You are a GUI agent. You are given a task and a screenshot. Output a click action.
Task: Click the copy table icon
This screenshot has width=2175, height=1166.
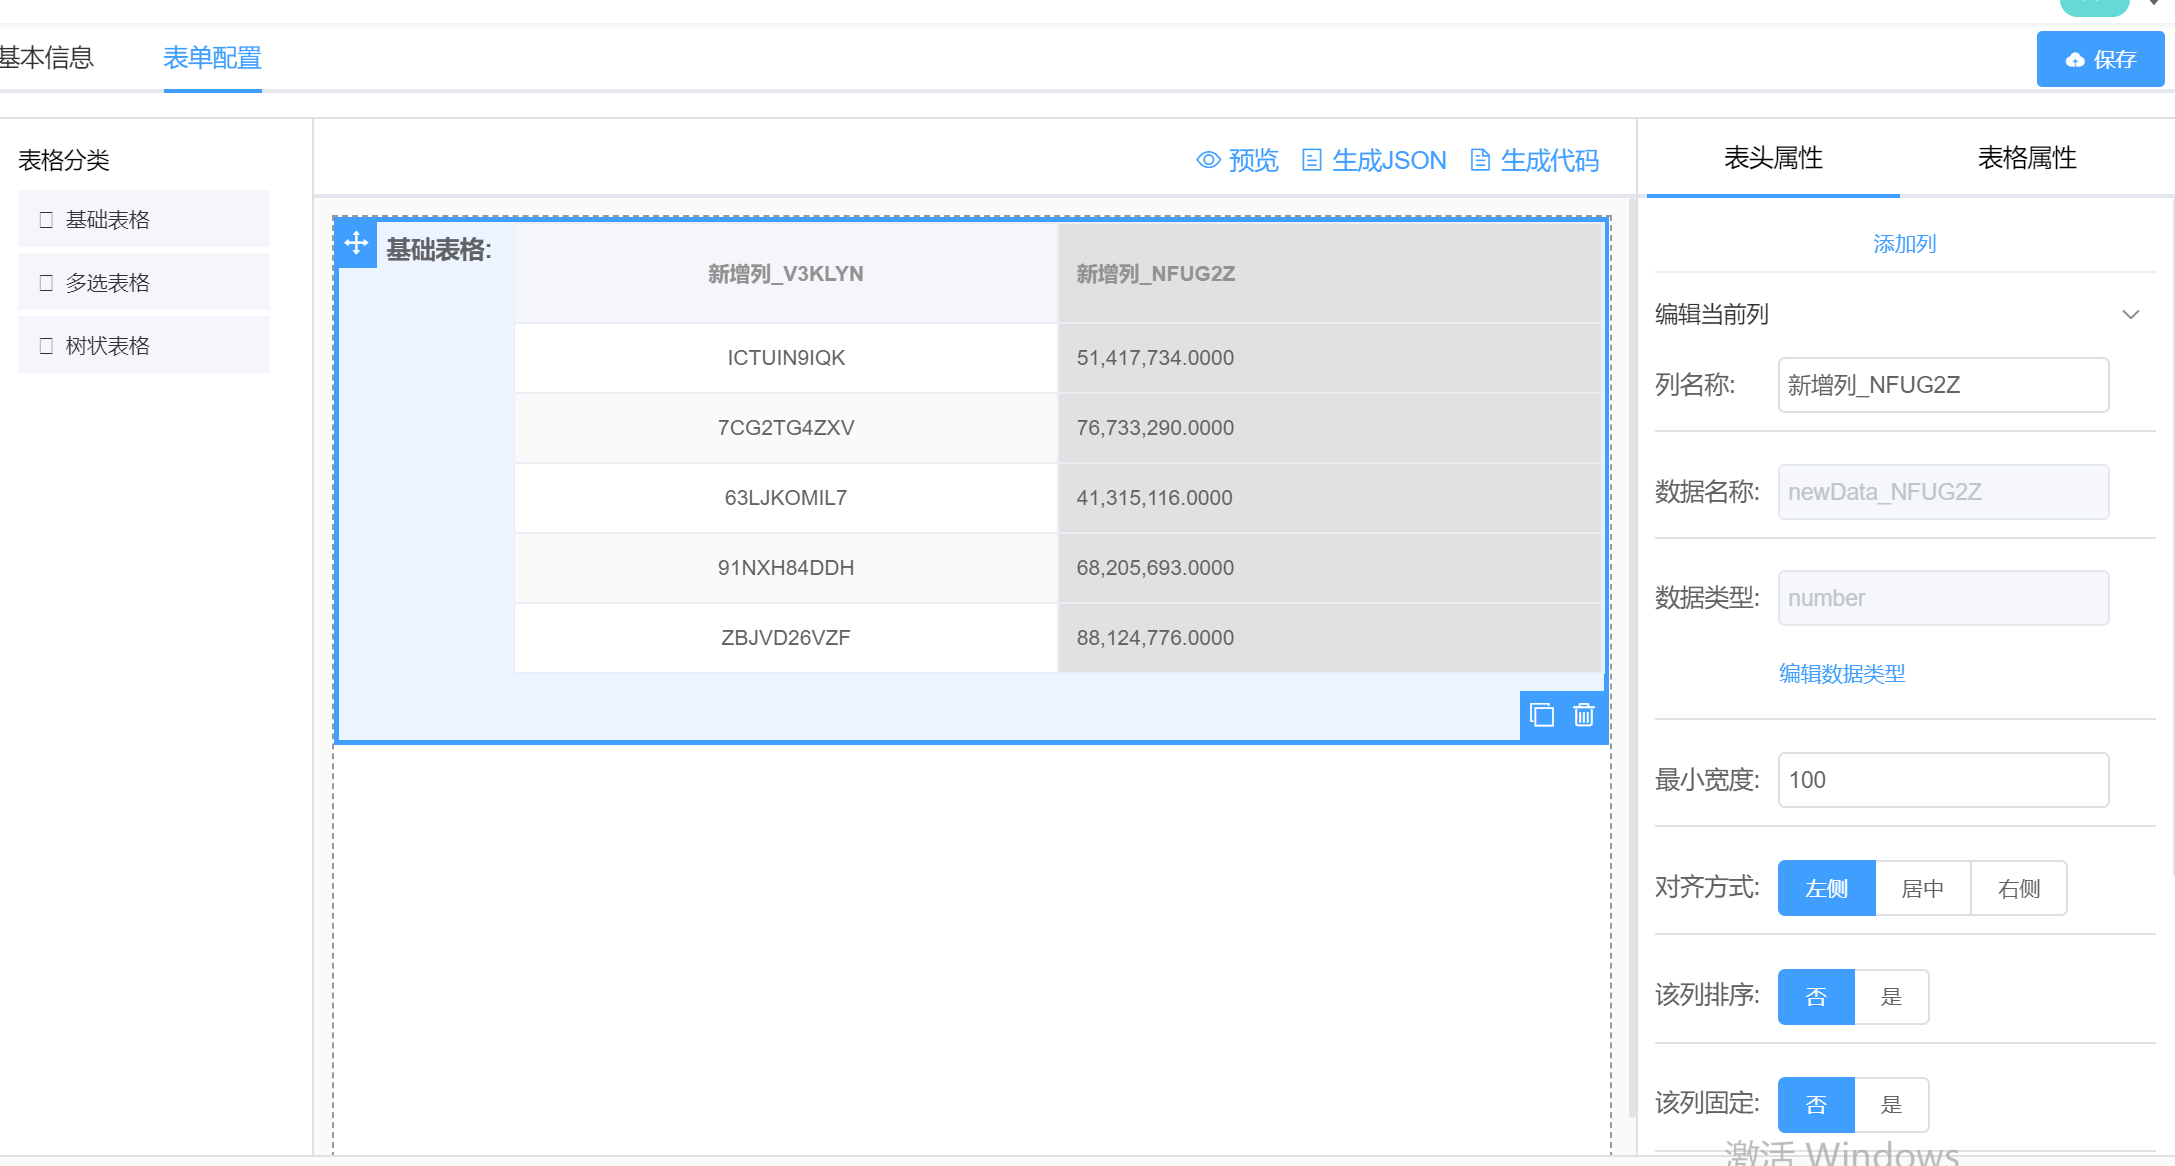click(x=1542, y=715)
